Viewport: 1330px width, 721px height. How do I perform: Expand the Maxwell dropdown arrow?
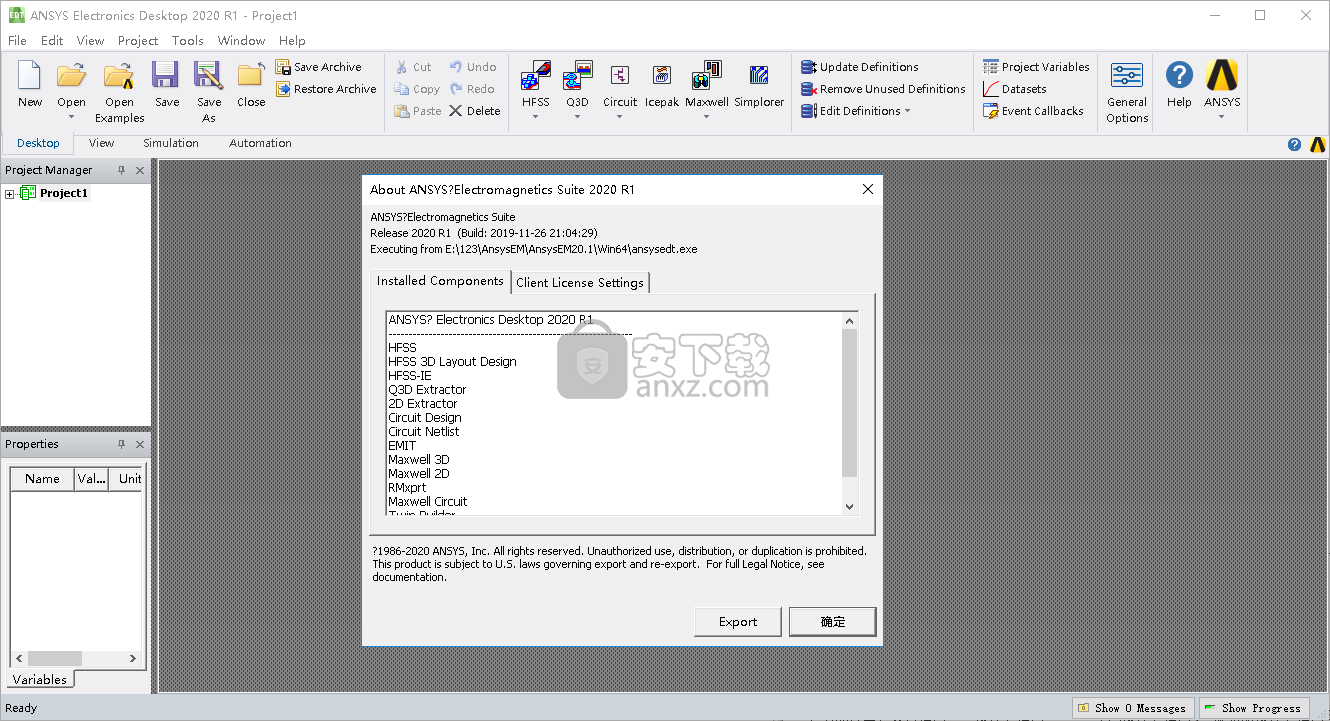click(x=707, y=117)
